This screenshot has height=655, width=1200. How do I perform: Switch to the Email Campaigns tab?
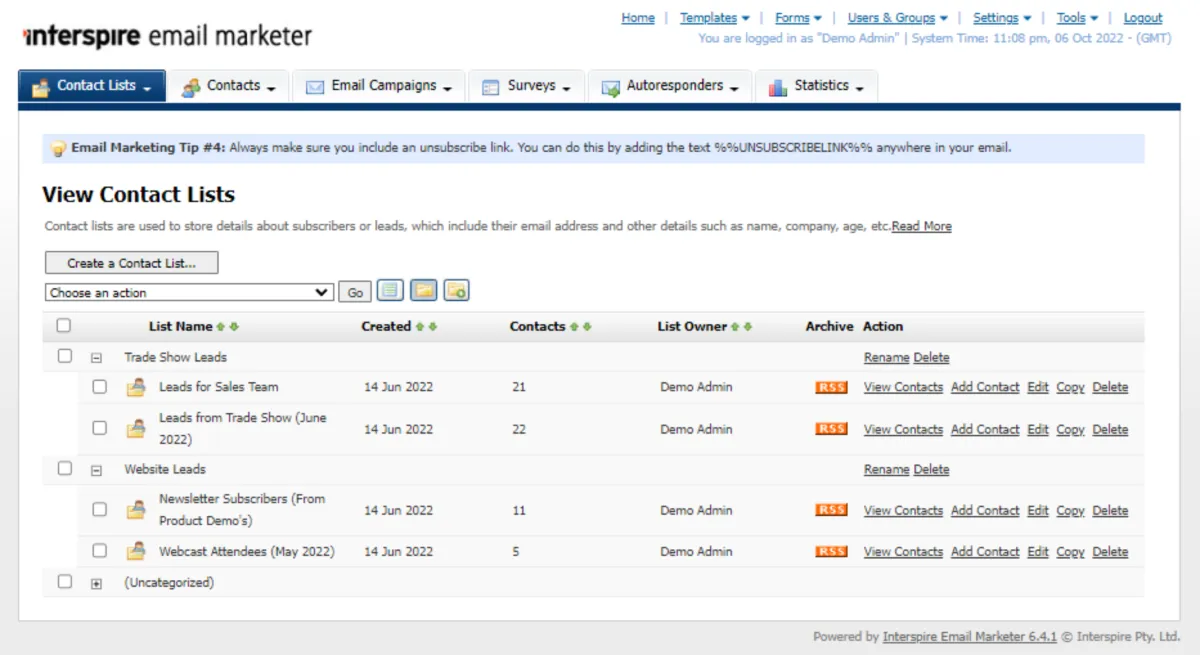(377, 85)
